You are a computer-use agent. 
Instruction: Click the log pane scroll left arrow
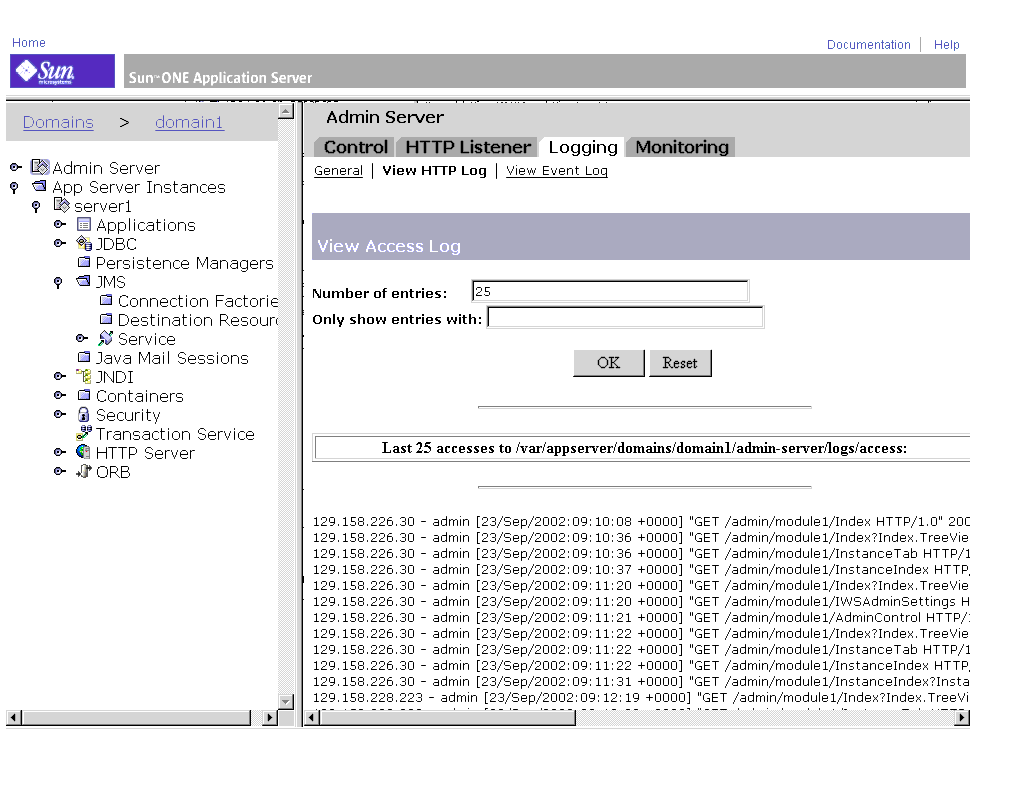(312, 717)
